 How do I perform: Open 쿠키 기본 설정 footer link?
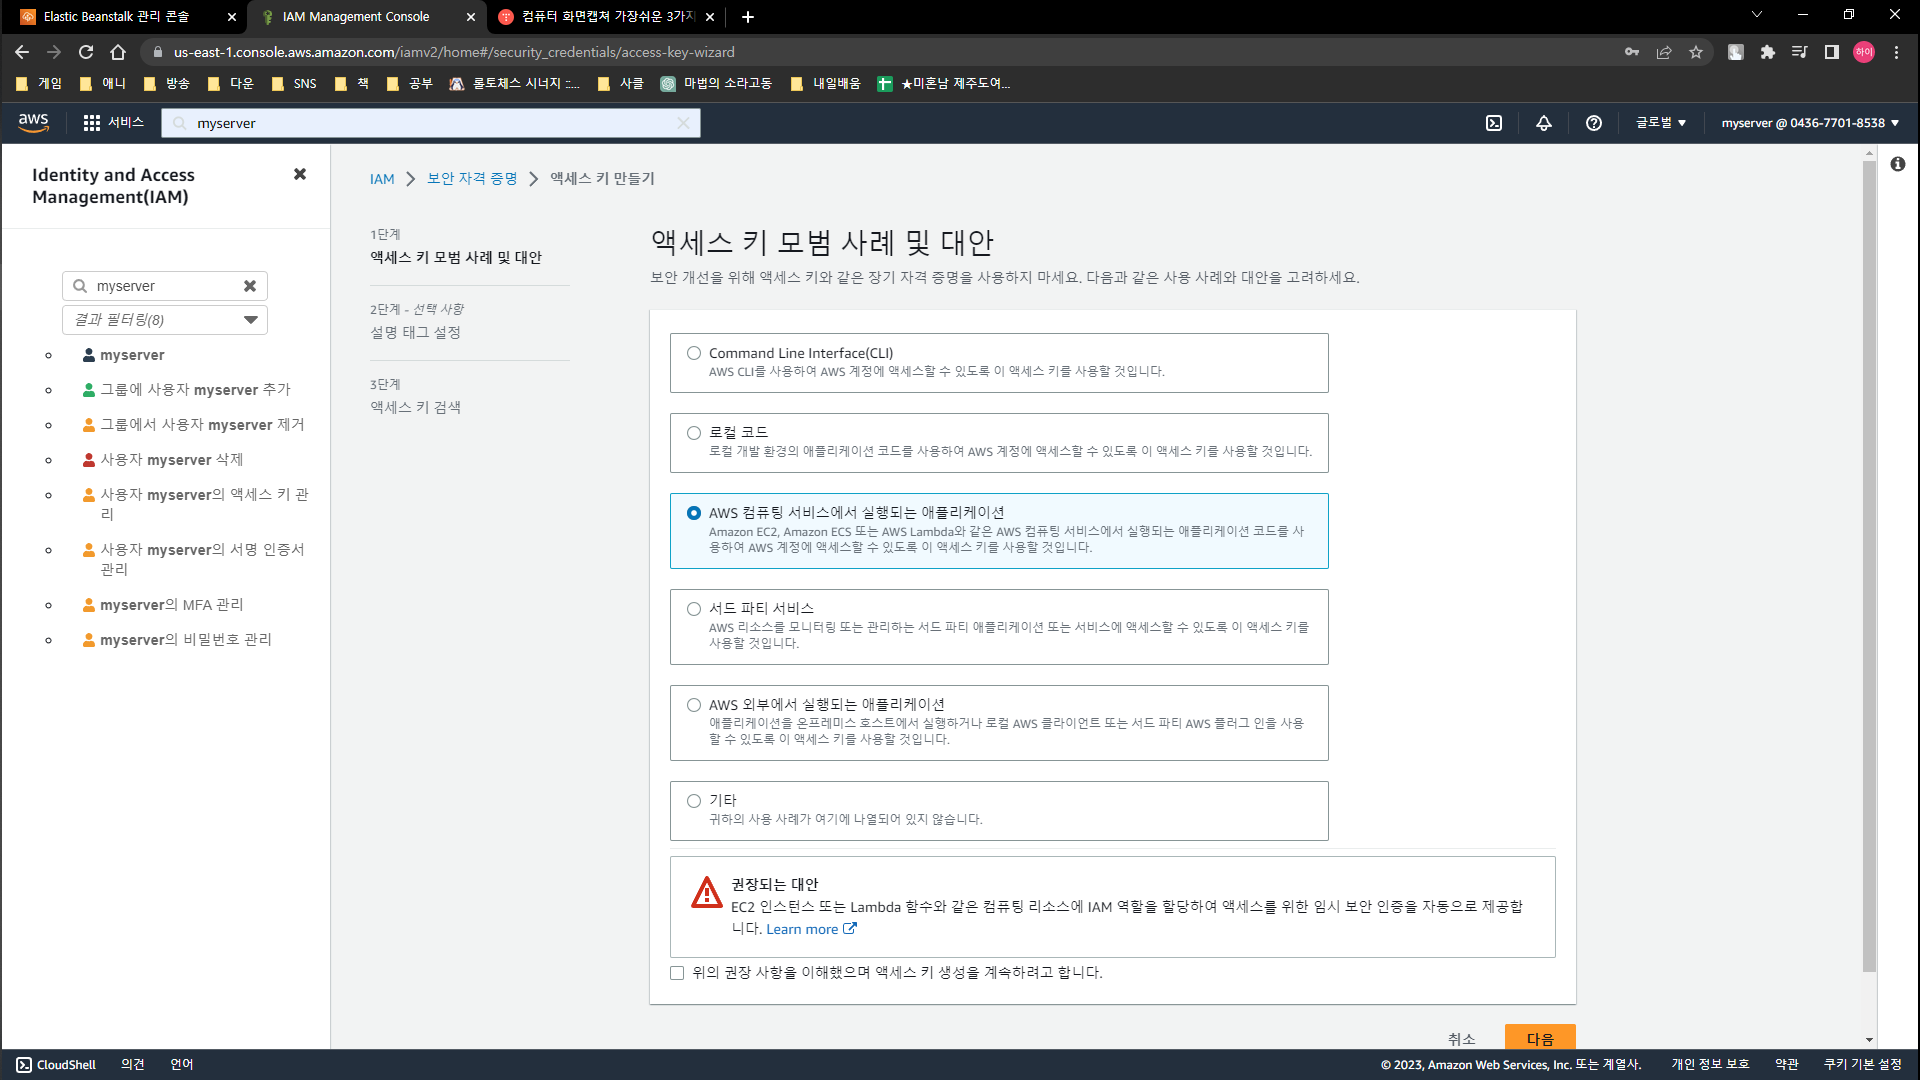pyautogui.click(x=1862, y=1065)
